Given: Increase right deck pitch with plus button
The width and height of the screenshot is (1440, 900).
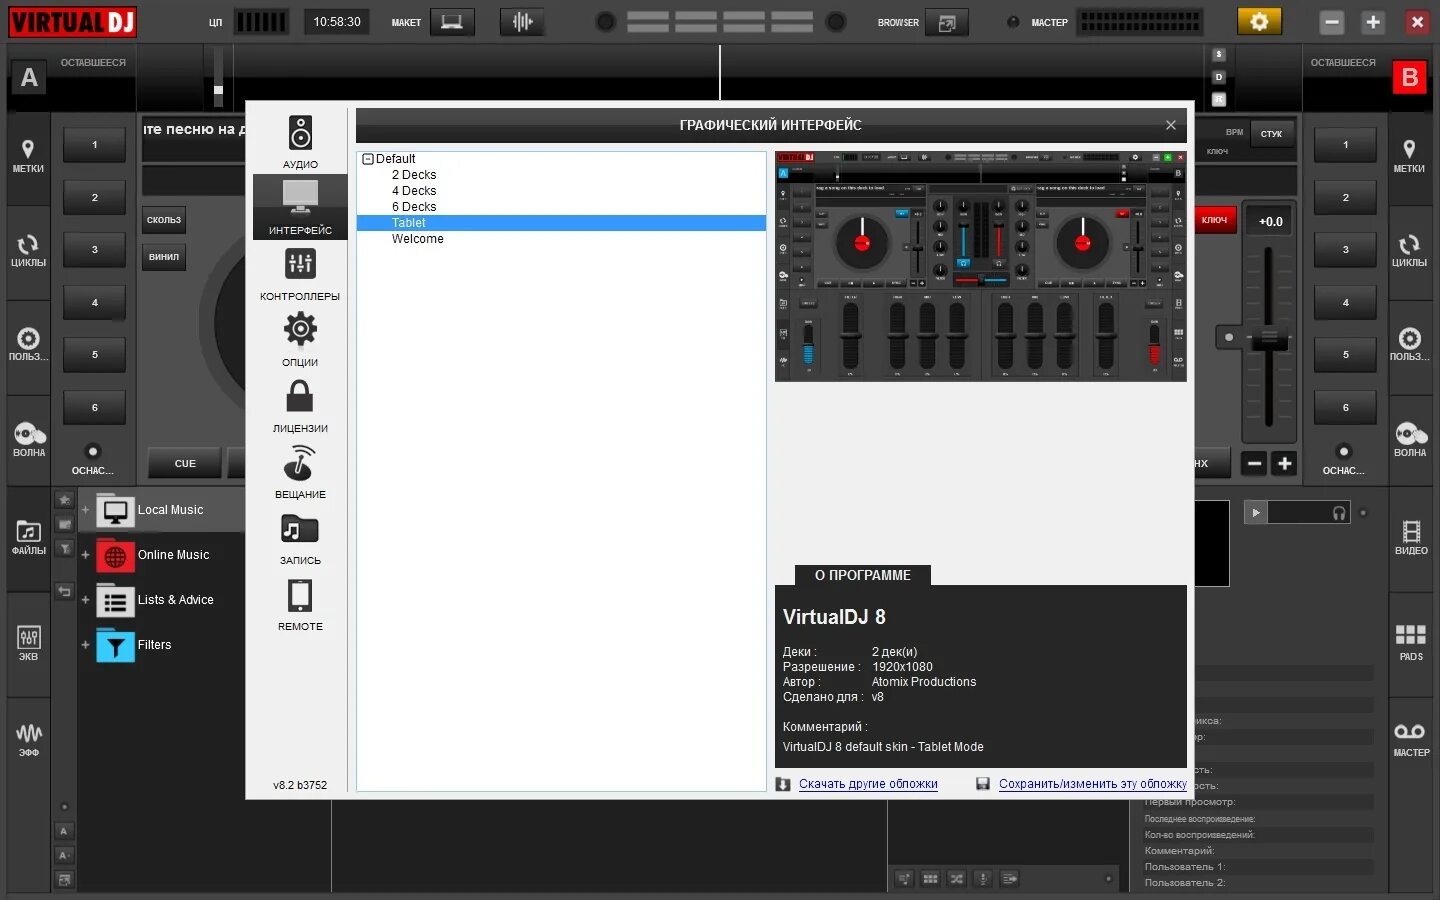Looking at the screenshot, I should pyautogui.click(x=1285, y=463).
